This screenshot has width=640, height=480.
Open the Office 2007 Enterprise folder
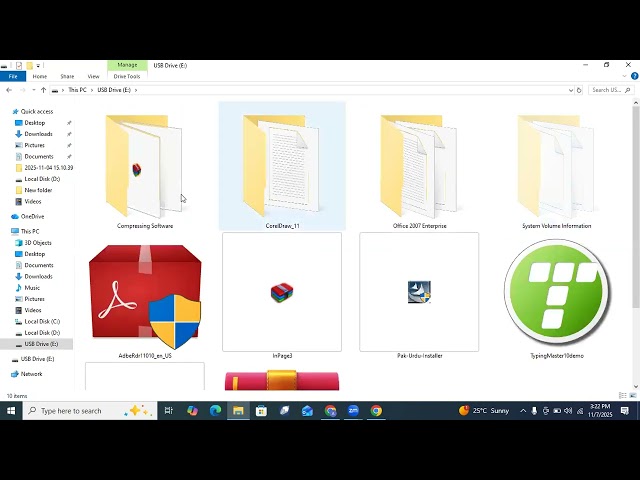(x=419, y=167)
